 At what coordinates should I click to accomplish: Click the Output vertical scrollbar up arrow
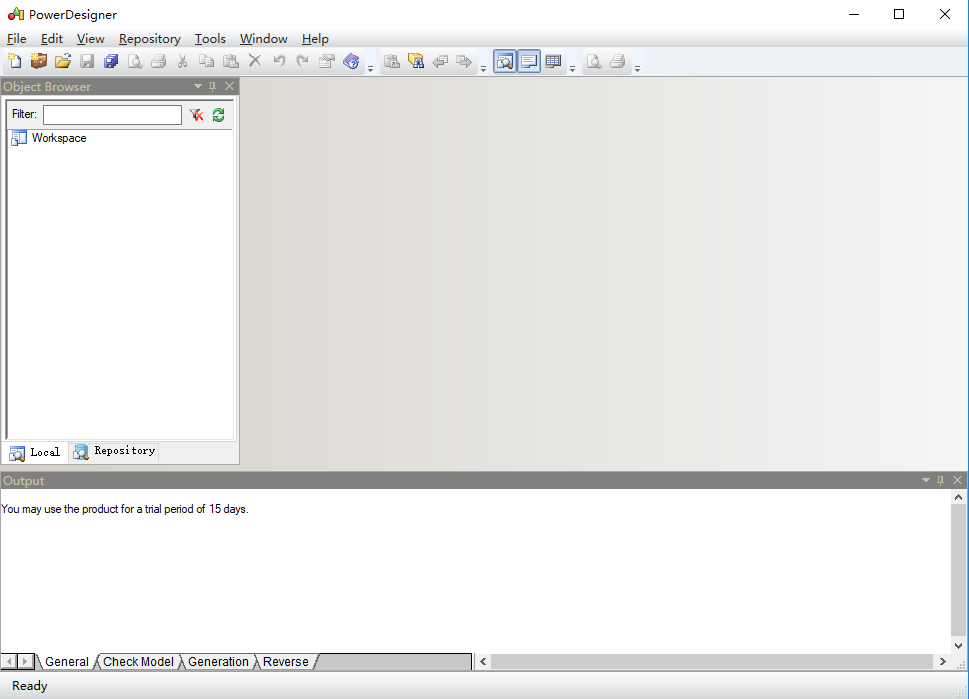pyautogui.click(x=958, y=498)
